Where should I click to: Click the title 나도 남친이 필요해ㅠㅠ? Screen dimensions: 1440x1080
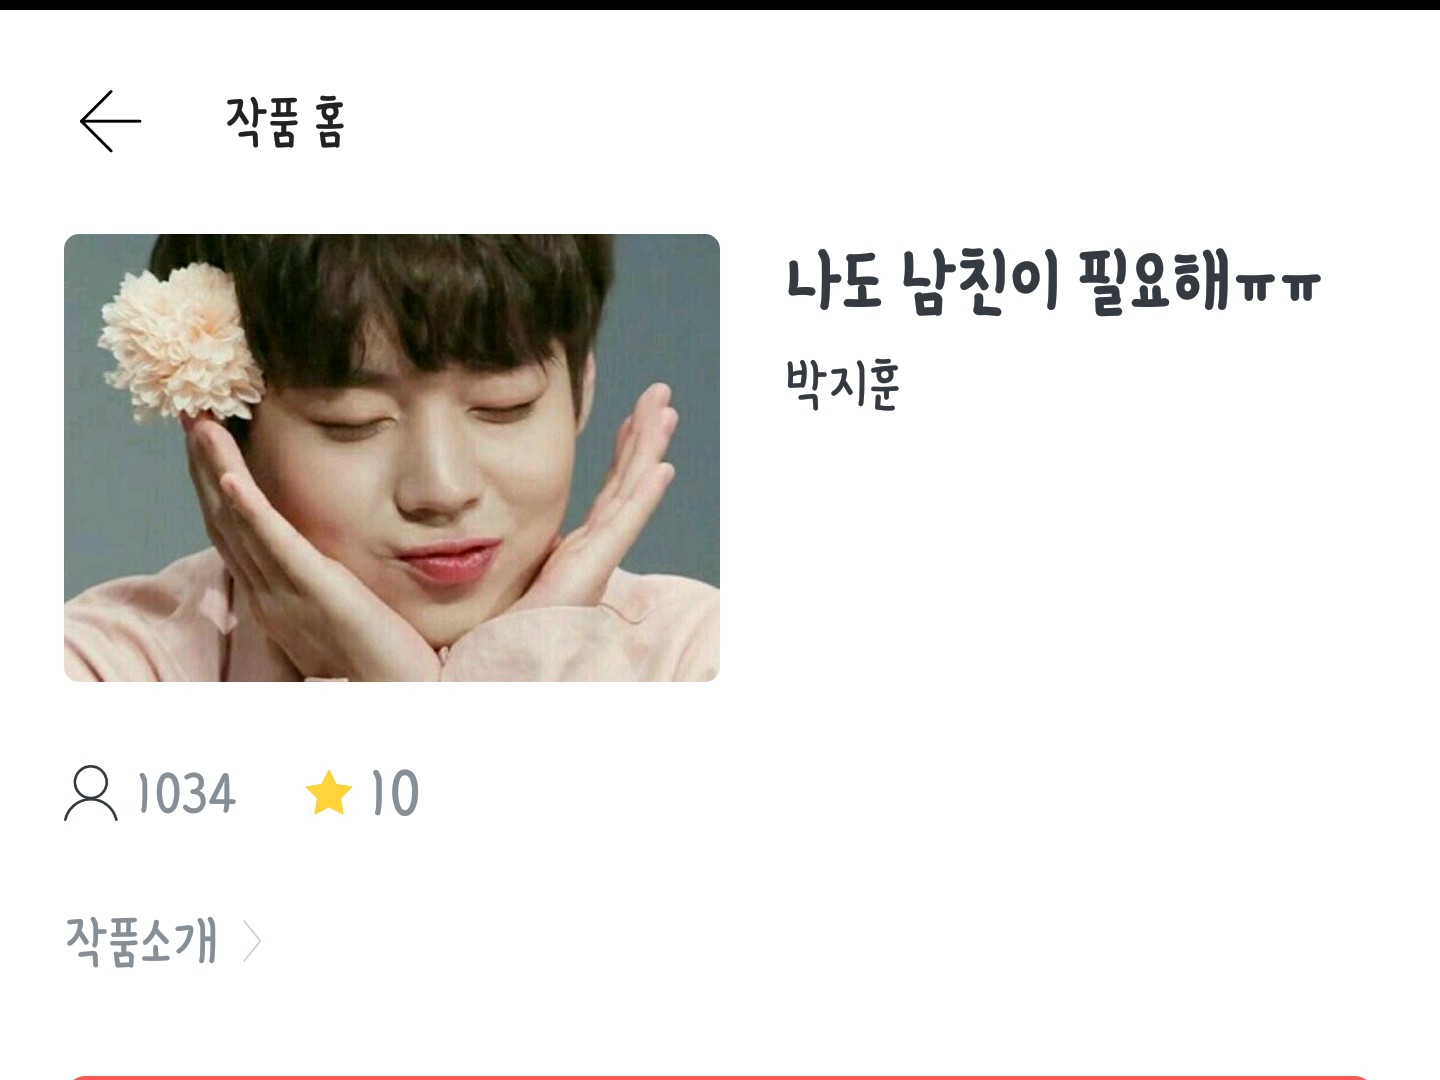[x=1053, y=281]
